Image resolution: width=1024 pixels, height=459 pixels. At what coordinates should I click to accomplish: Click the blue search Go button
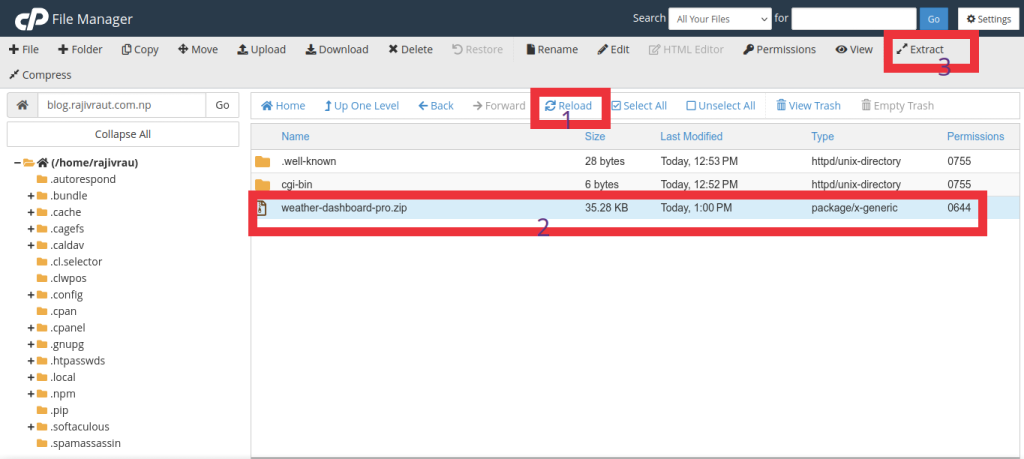(x=933, y=19)
